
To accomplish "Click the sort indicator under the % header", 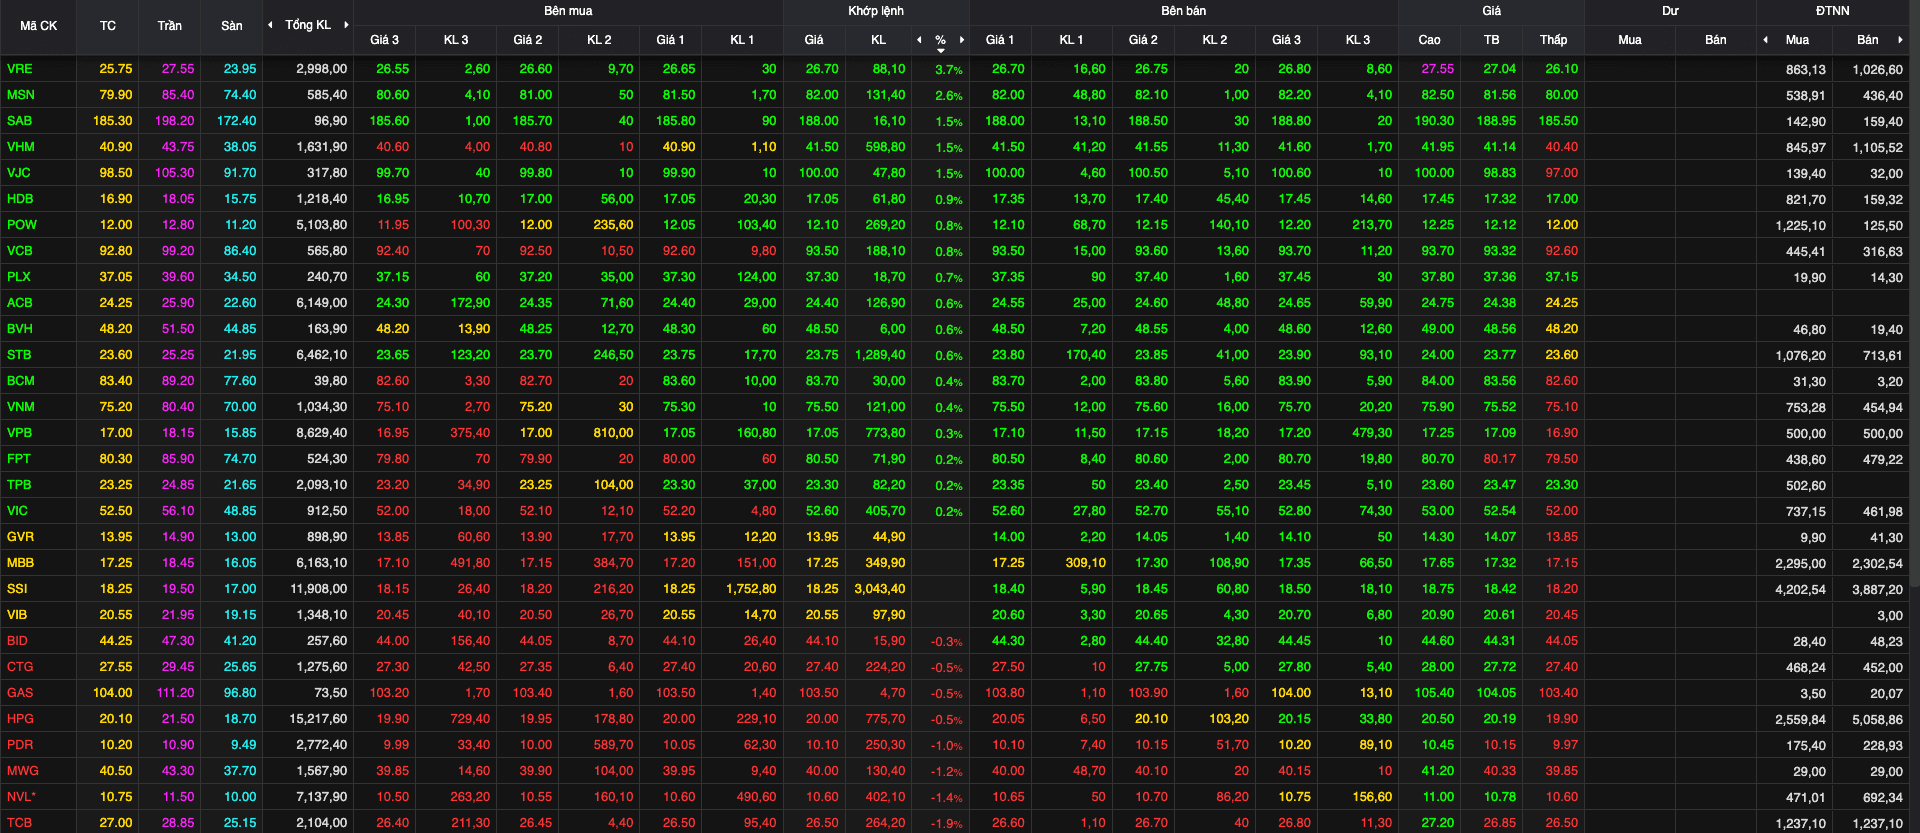I will click(941, 50).
